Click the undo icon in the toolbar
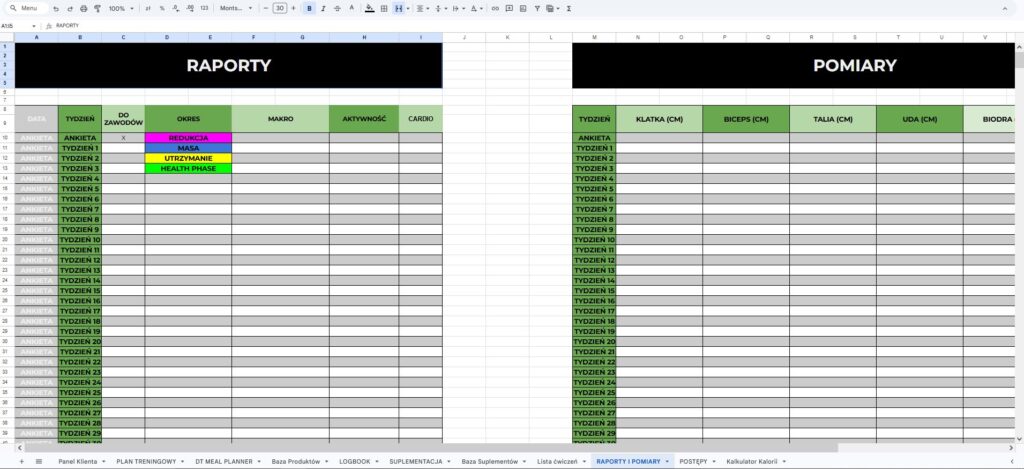 (56, 8)
